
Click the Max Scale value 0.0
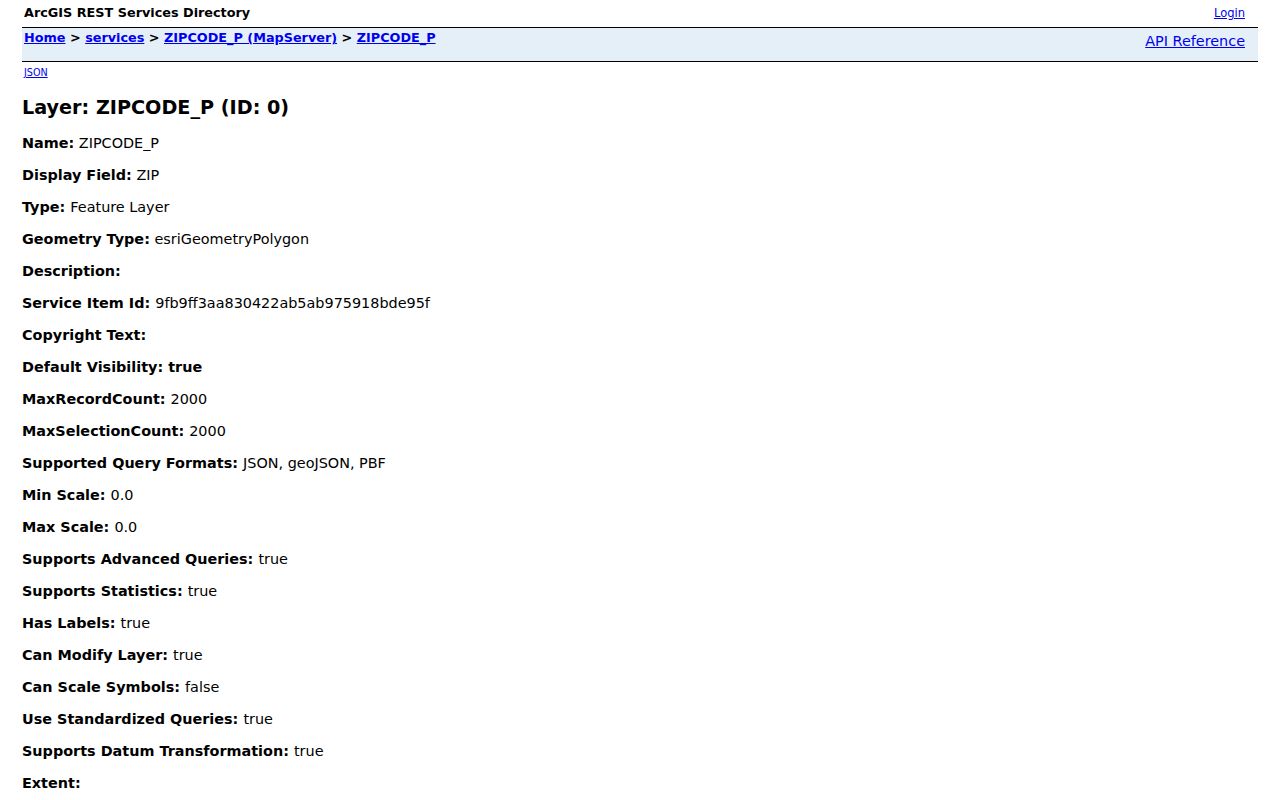click(x=126, y=527)
